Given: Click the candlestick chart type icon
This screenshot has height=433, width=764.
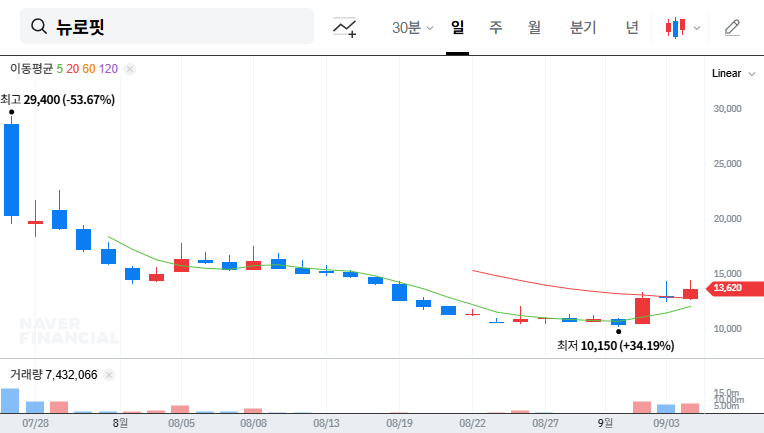Looking at the screenshot, I should [x=675, y=28].
